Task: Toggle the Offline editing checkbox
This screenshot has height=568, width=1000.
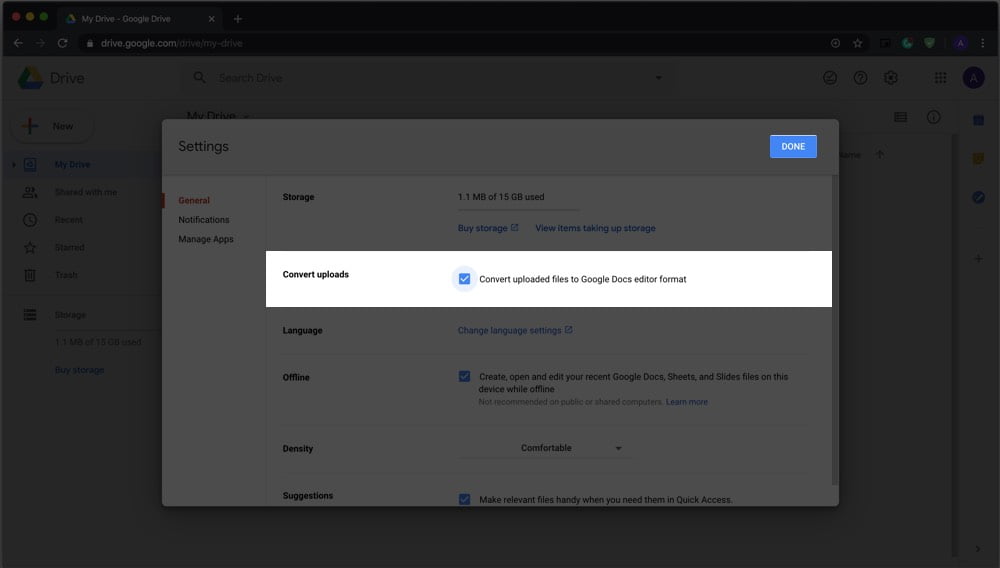Action: tap(464, 377)
